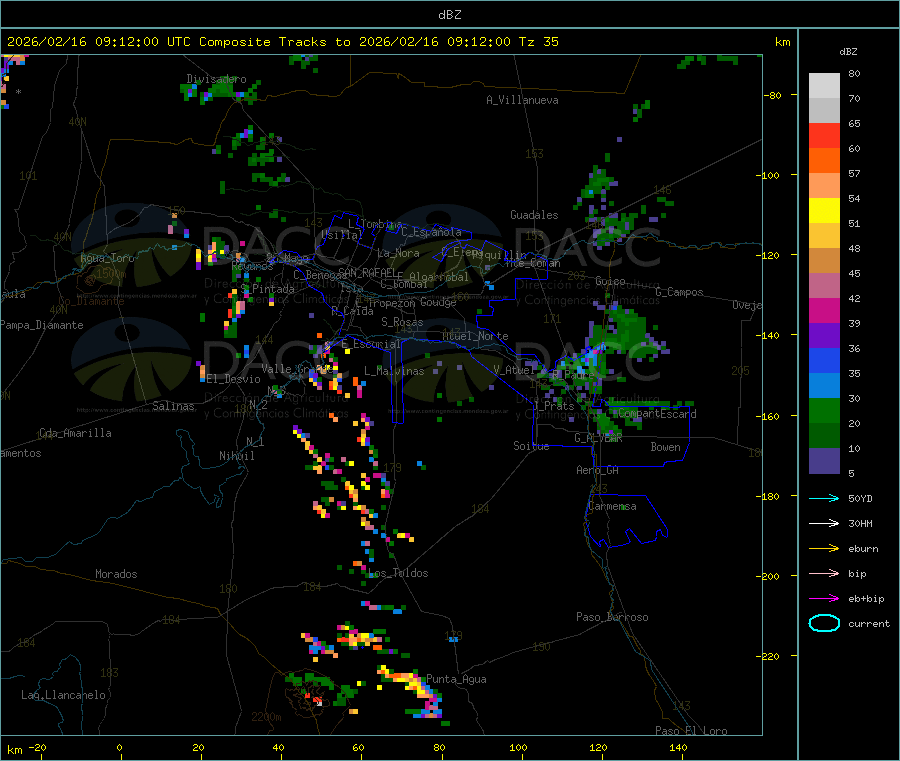Click the L_Malvinas location label
Image resolution: width=900 pixels, height=761 pixels.
coord(394,371)
